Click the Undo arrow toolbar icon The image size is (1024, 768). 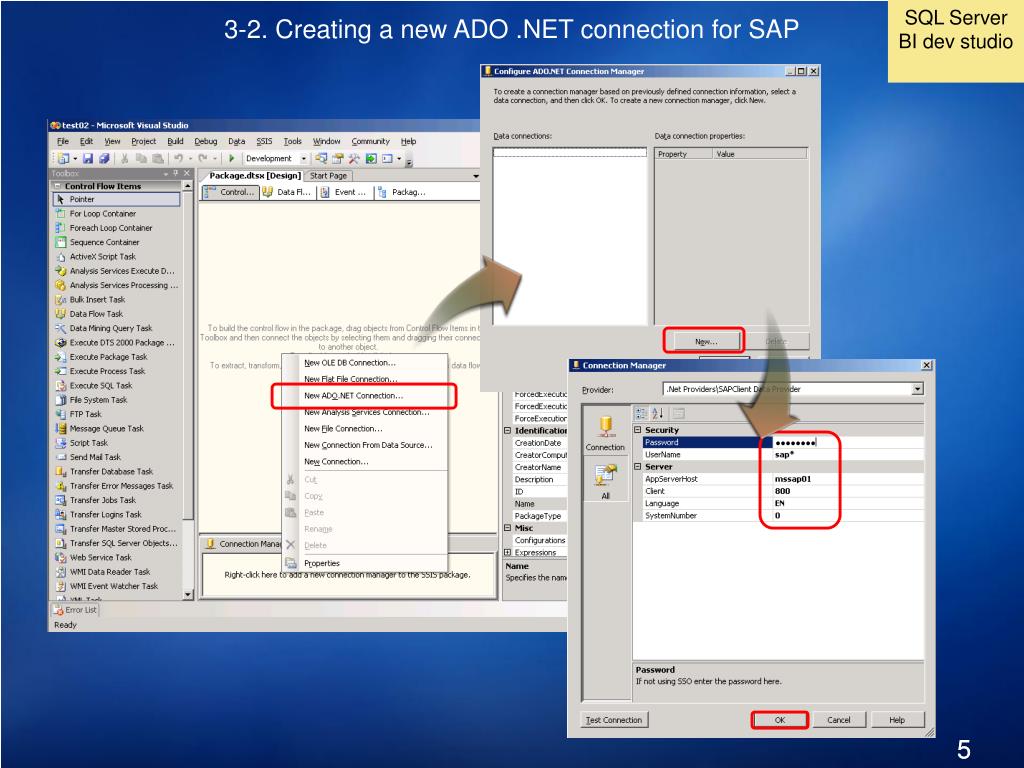178,159
